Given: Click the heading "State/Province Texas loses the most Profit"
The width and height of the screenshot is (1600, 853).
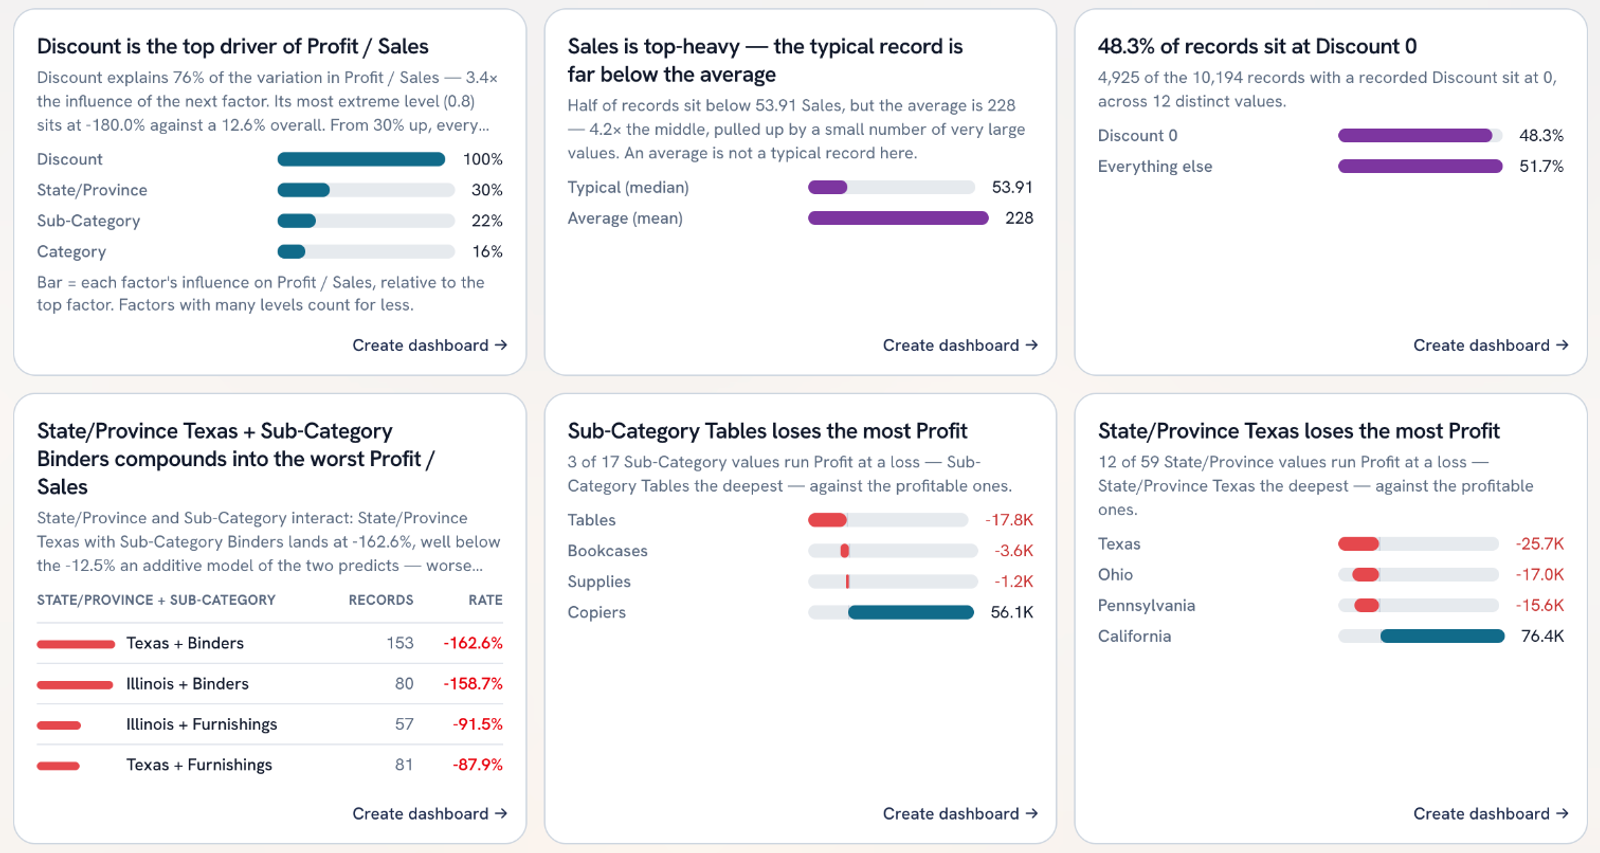Looking at the screenshot, I should click(x=1299, y=431).
